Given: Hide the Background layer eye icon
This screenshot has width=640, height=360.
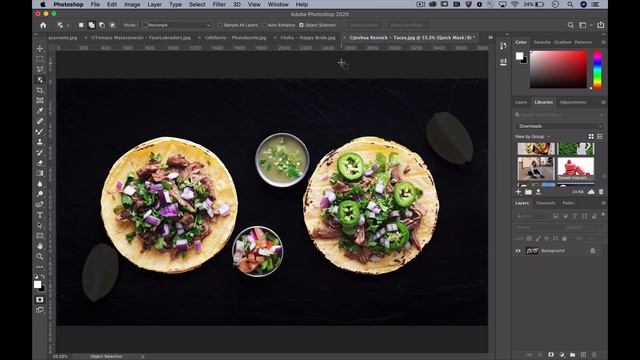Looking at the screenshot, I should 518,251.
